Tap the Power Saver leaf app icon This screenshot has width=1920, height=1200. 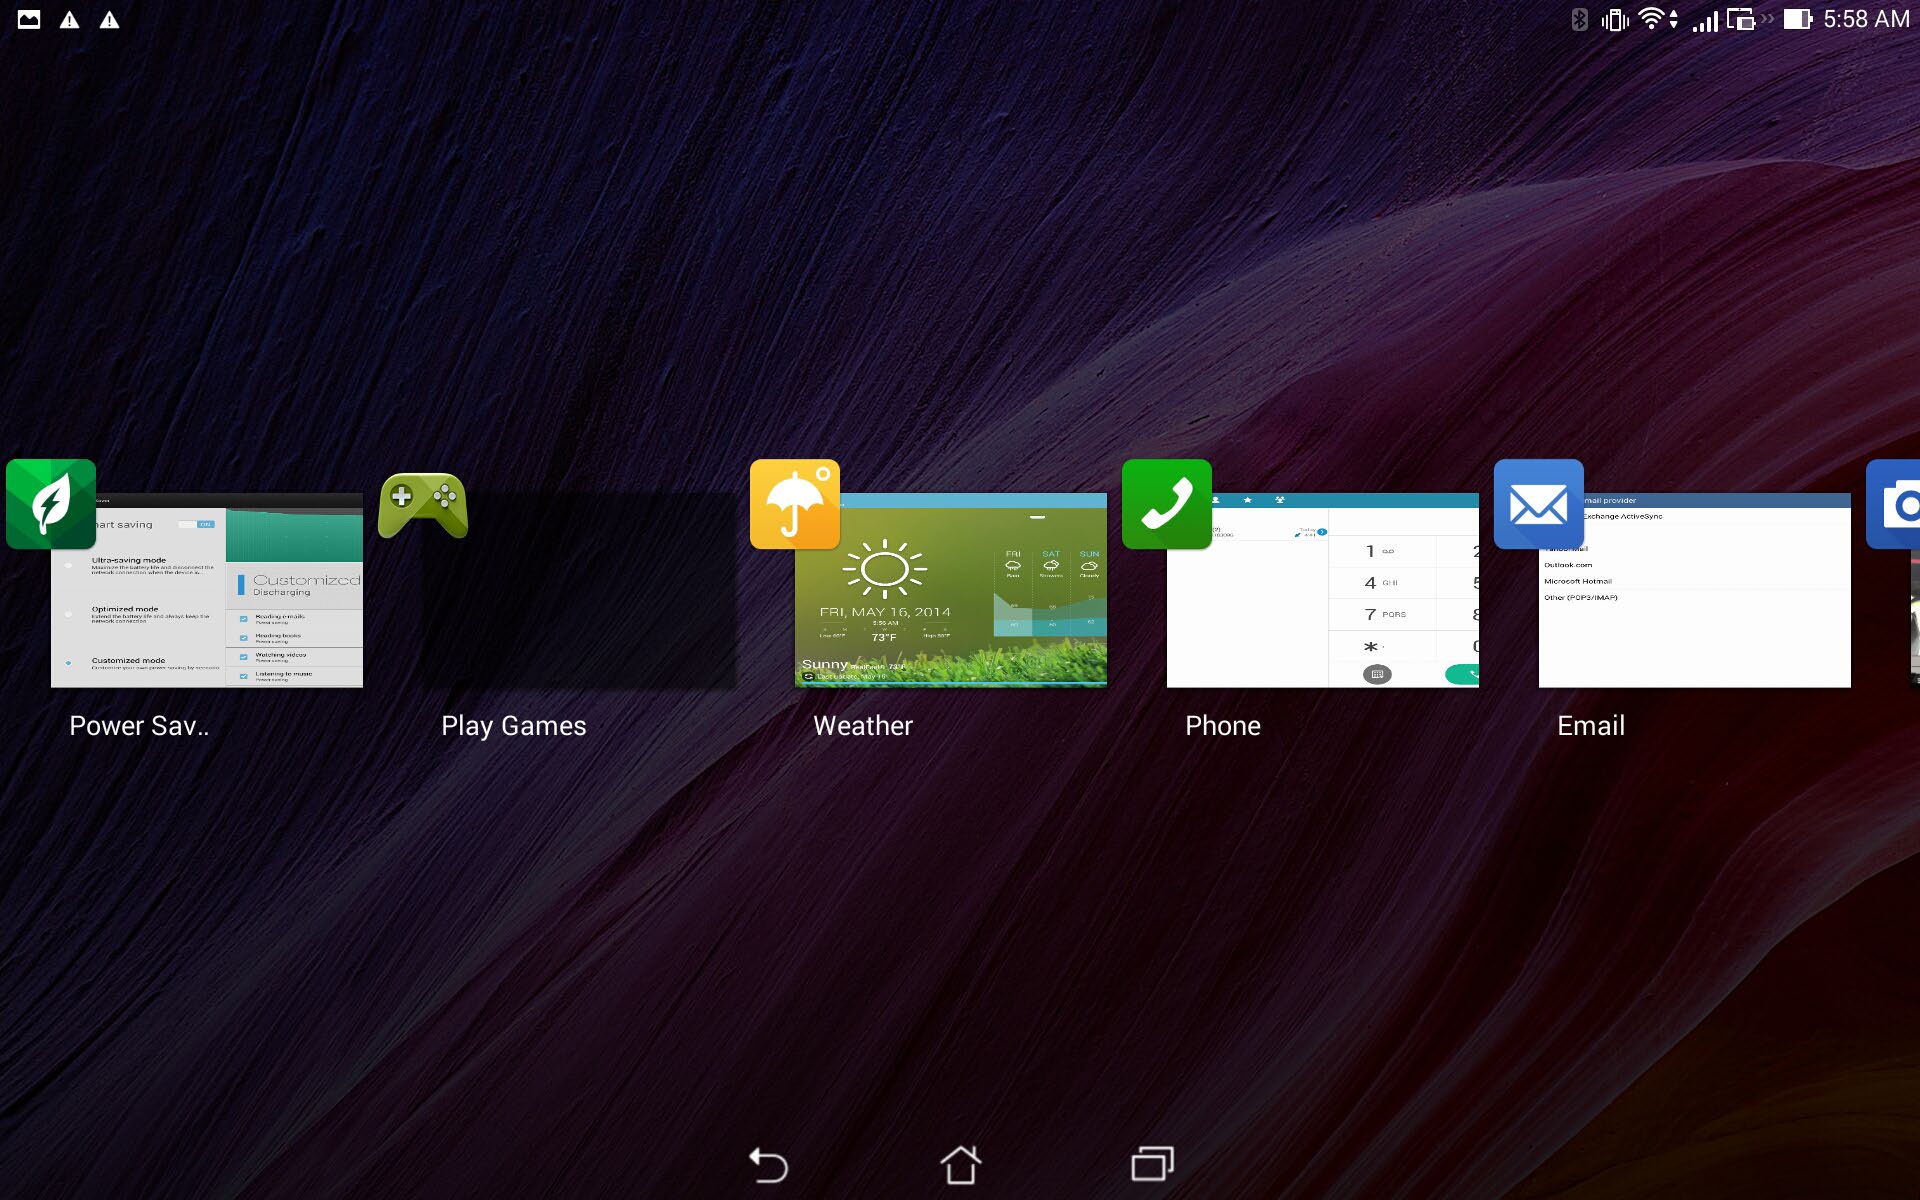[51, 504]
